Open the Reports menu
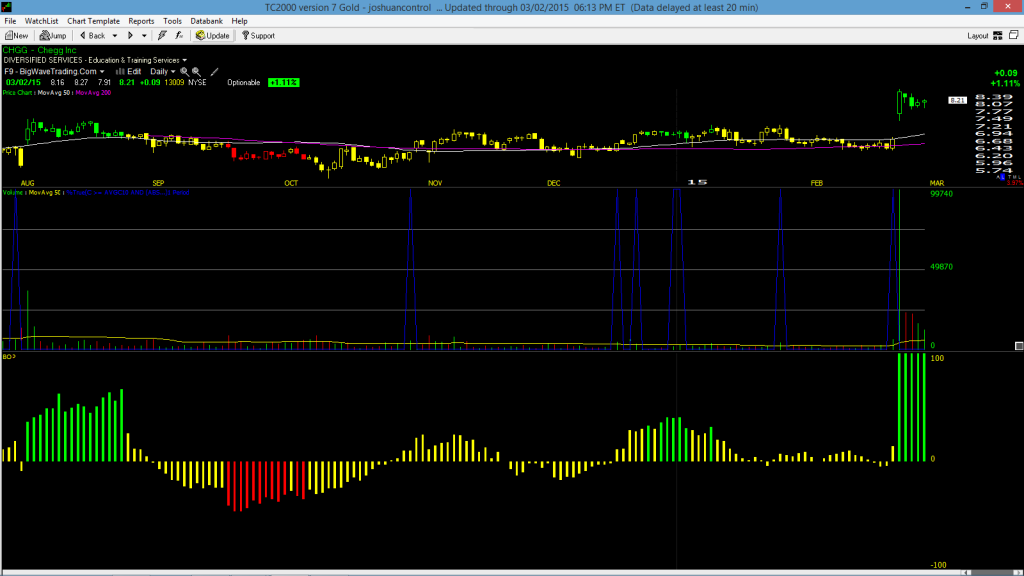1024x576 pixels. 141,21
